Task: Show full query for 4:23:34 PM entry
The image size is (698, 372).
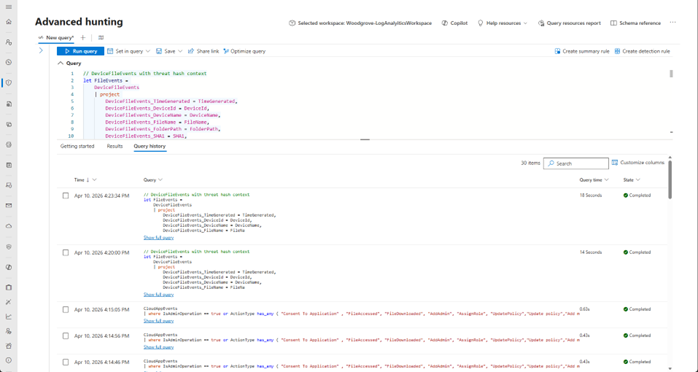Action: point(158,238)
